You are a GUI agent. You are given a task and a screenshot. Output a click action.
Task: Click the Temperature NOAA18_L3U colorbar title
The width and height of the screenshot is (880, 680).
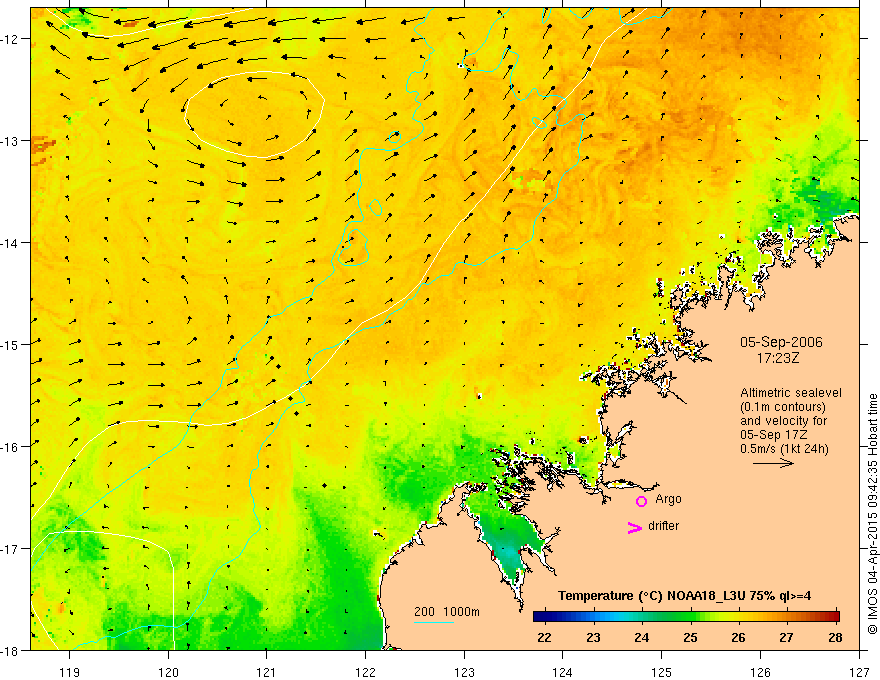(x=684, y=596)
